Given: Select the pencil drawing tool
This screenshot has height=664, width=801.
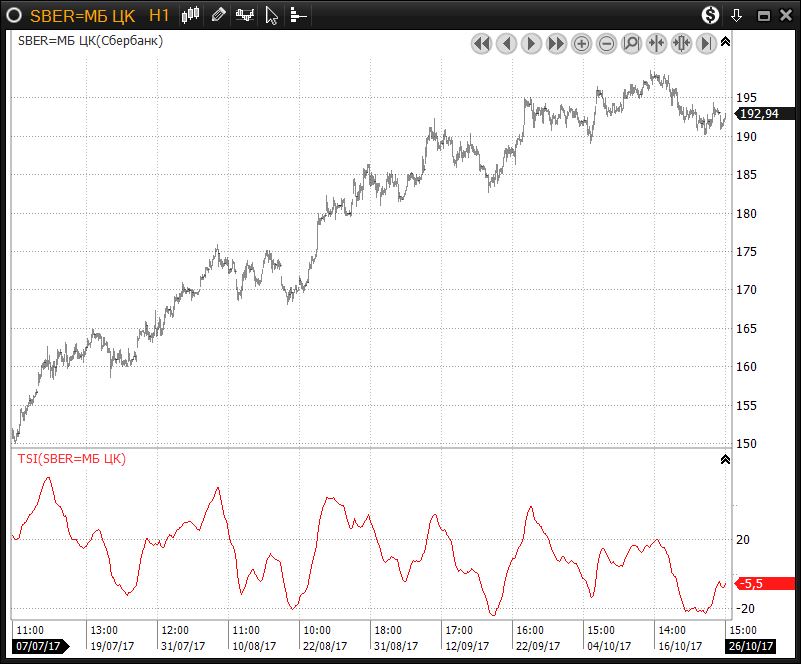Looking at the screenshot, I should click(218, 15).
